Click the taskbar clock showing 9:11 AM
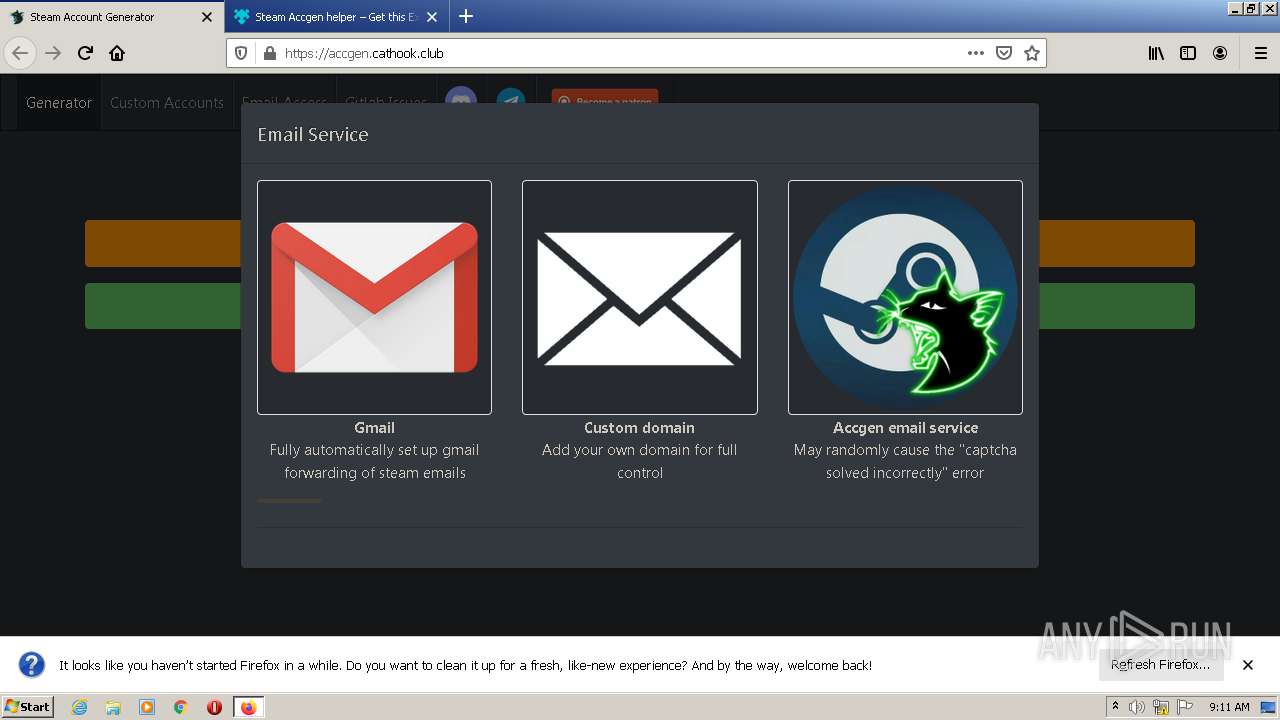The width and height of the screenshot is (1280, 720). tap(1229, 707)
